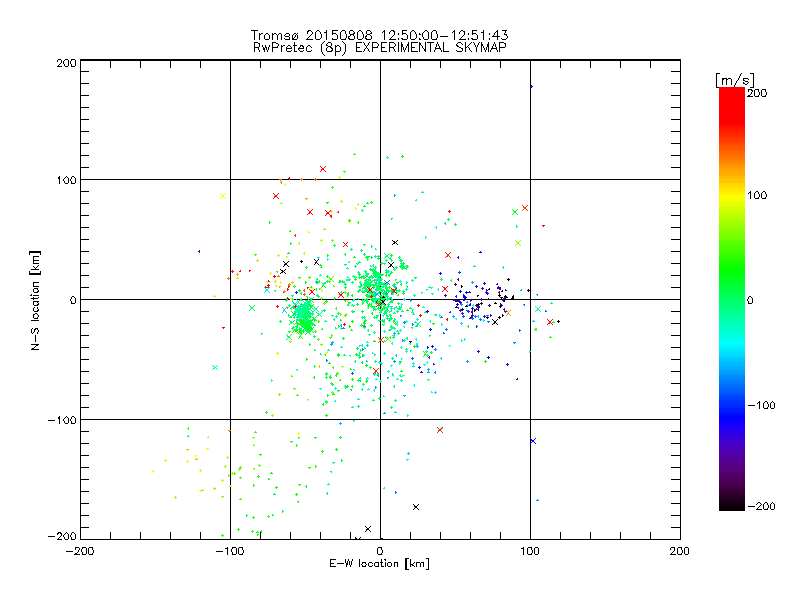Click the colorbar tick label "0"
Image resolution: width=800 pixels, height=600 pixels.
point(750,301)
